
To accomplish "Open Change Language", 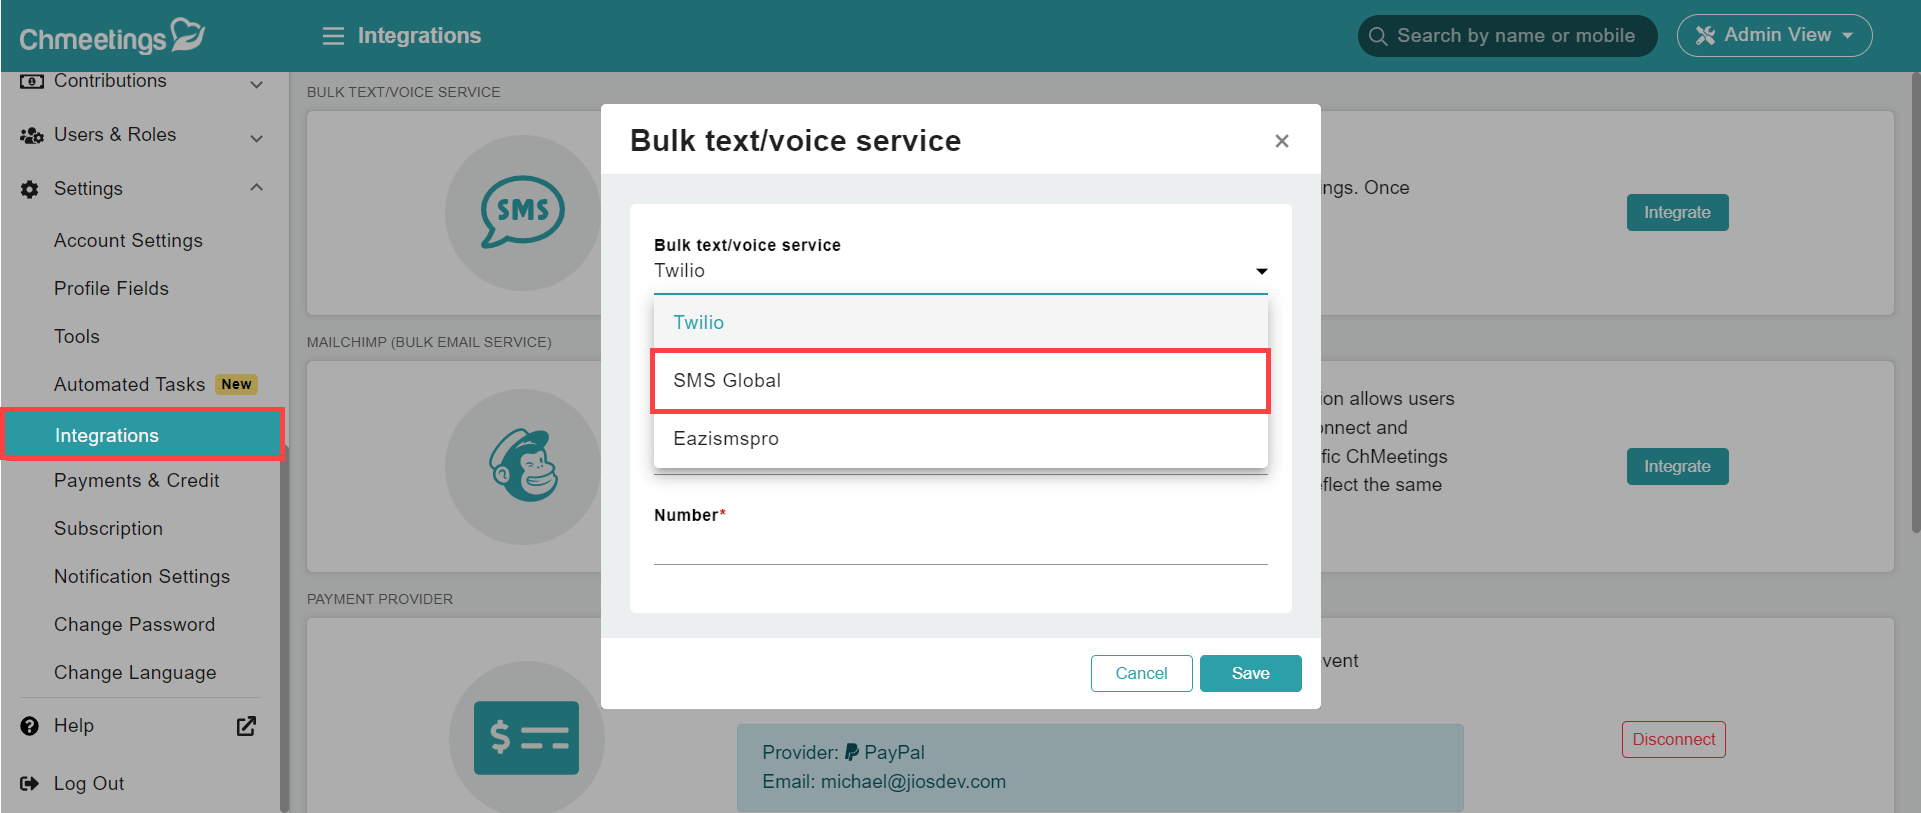I will [x=135, y=673].
